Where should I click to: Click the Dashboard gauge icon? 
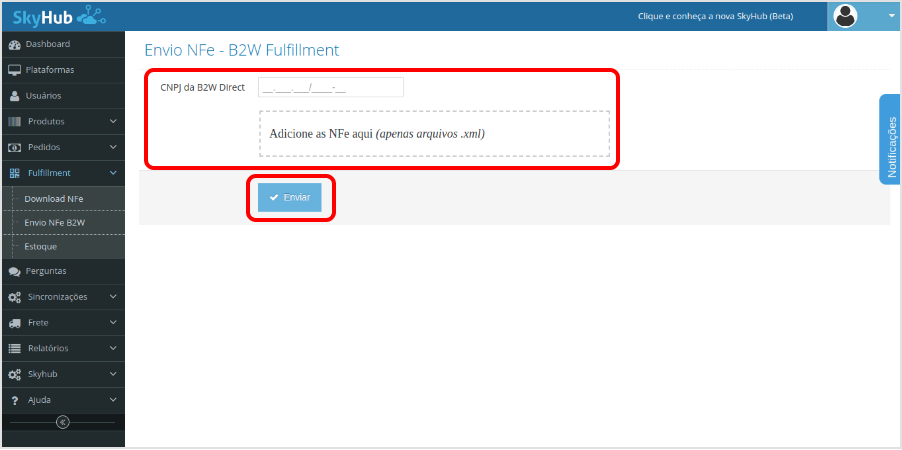pyautogui.click(x=15, y=45)
